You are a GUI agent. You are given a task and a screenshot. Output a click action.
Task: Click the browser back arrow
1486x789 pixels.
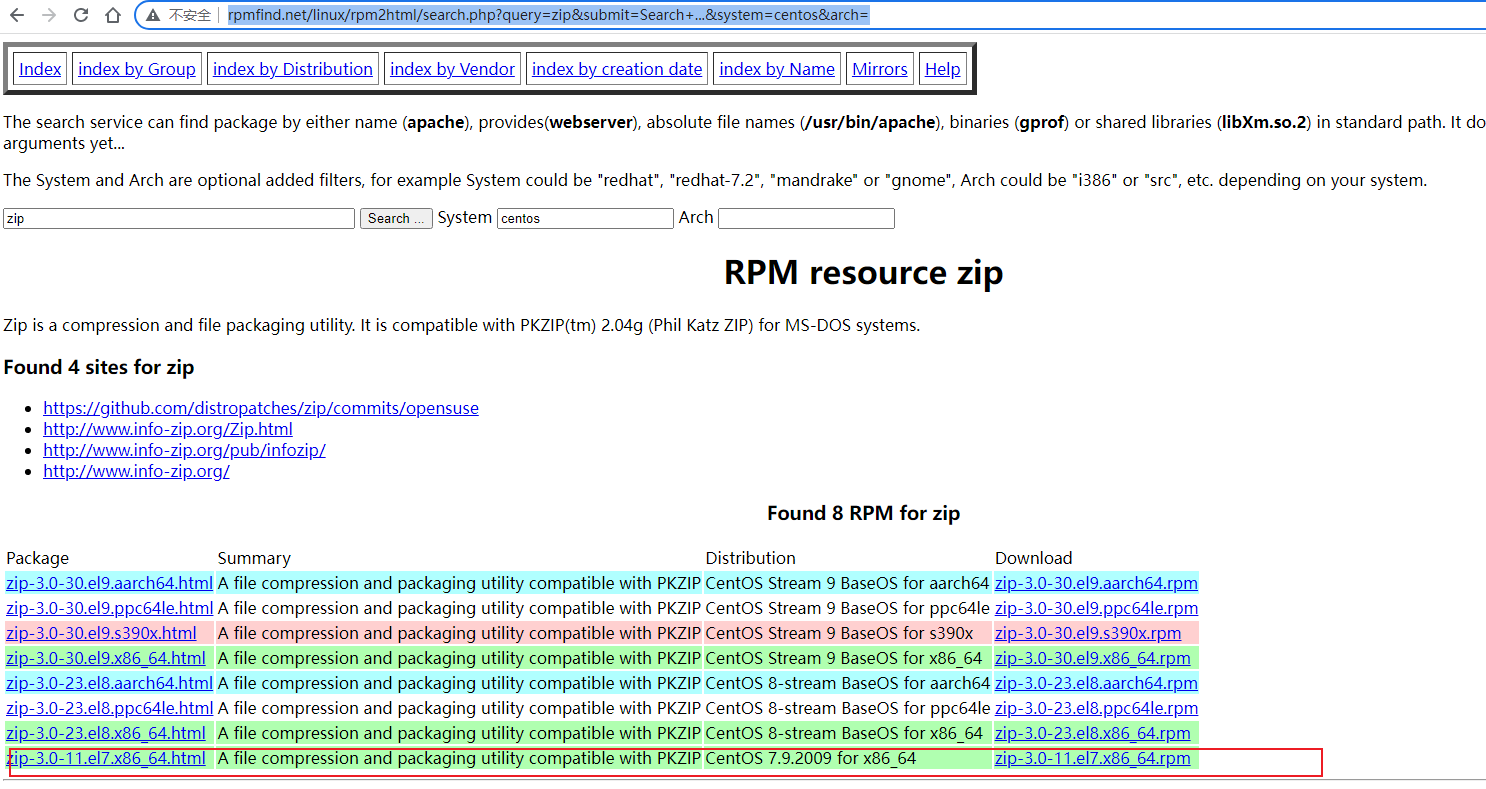pos(17,15)
